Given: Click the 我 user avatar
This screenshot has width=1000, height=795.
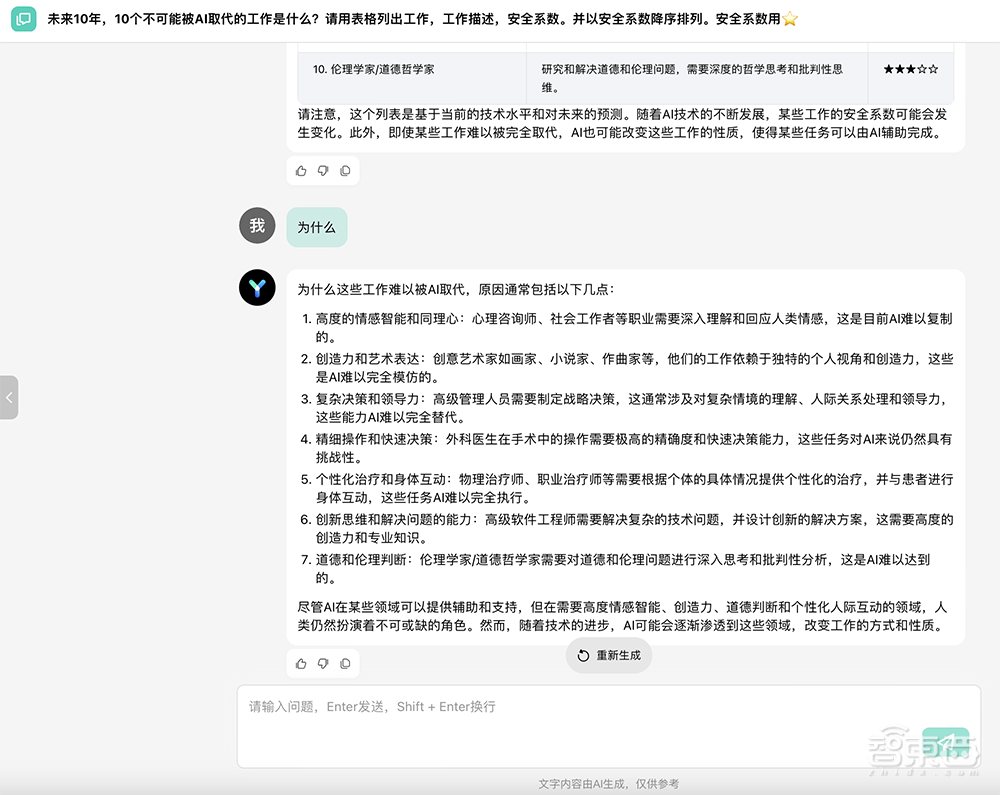Looking at the screenshot, I should [257, 225].
